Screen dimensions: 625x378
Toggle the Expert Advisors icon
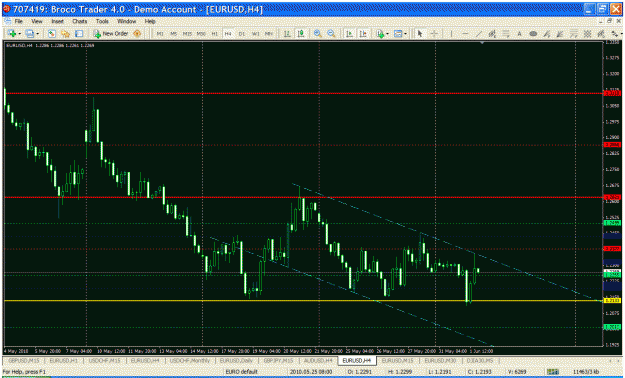click(x=137, y=34)
